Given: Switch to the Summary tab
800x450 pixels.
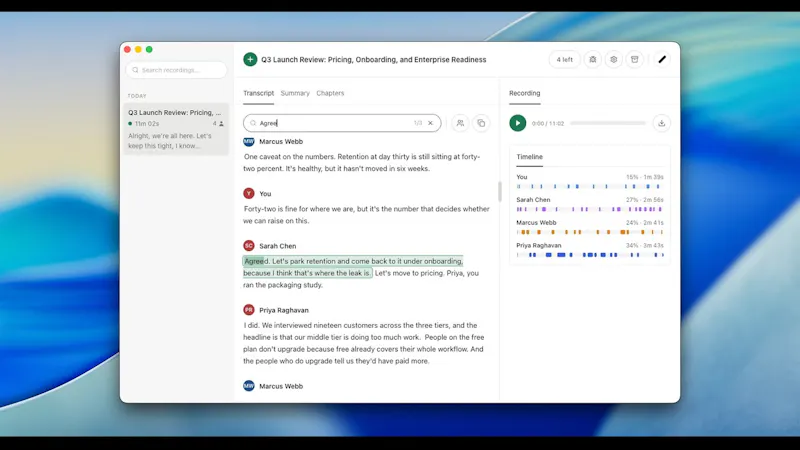Looking at the screenshot, I should coord(295,93).
